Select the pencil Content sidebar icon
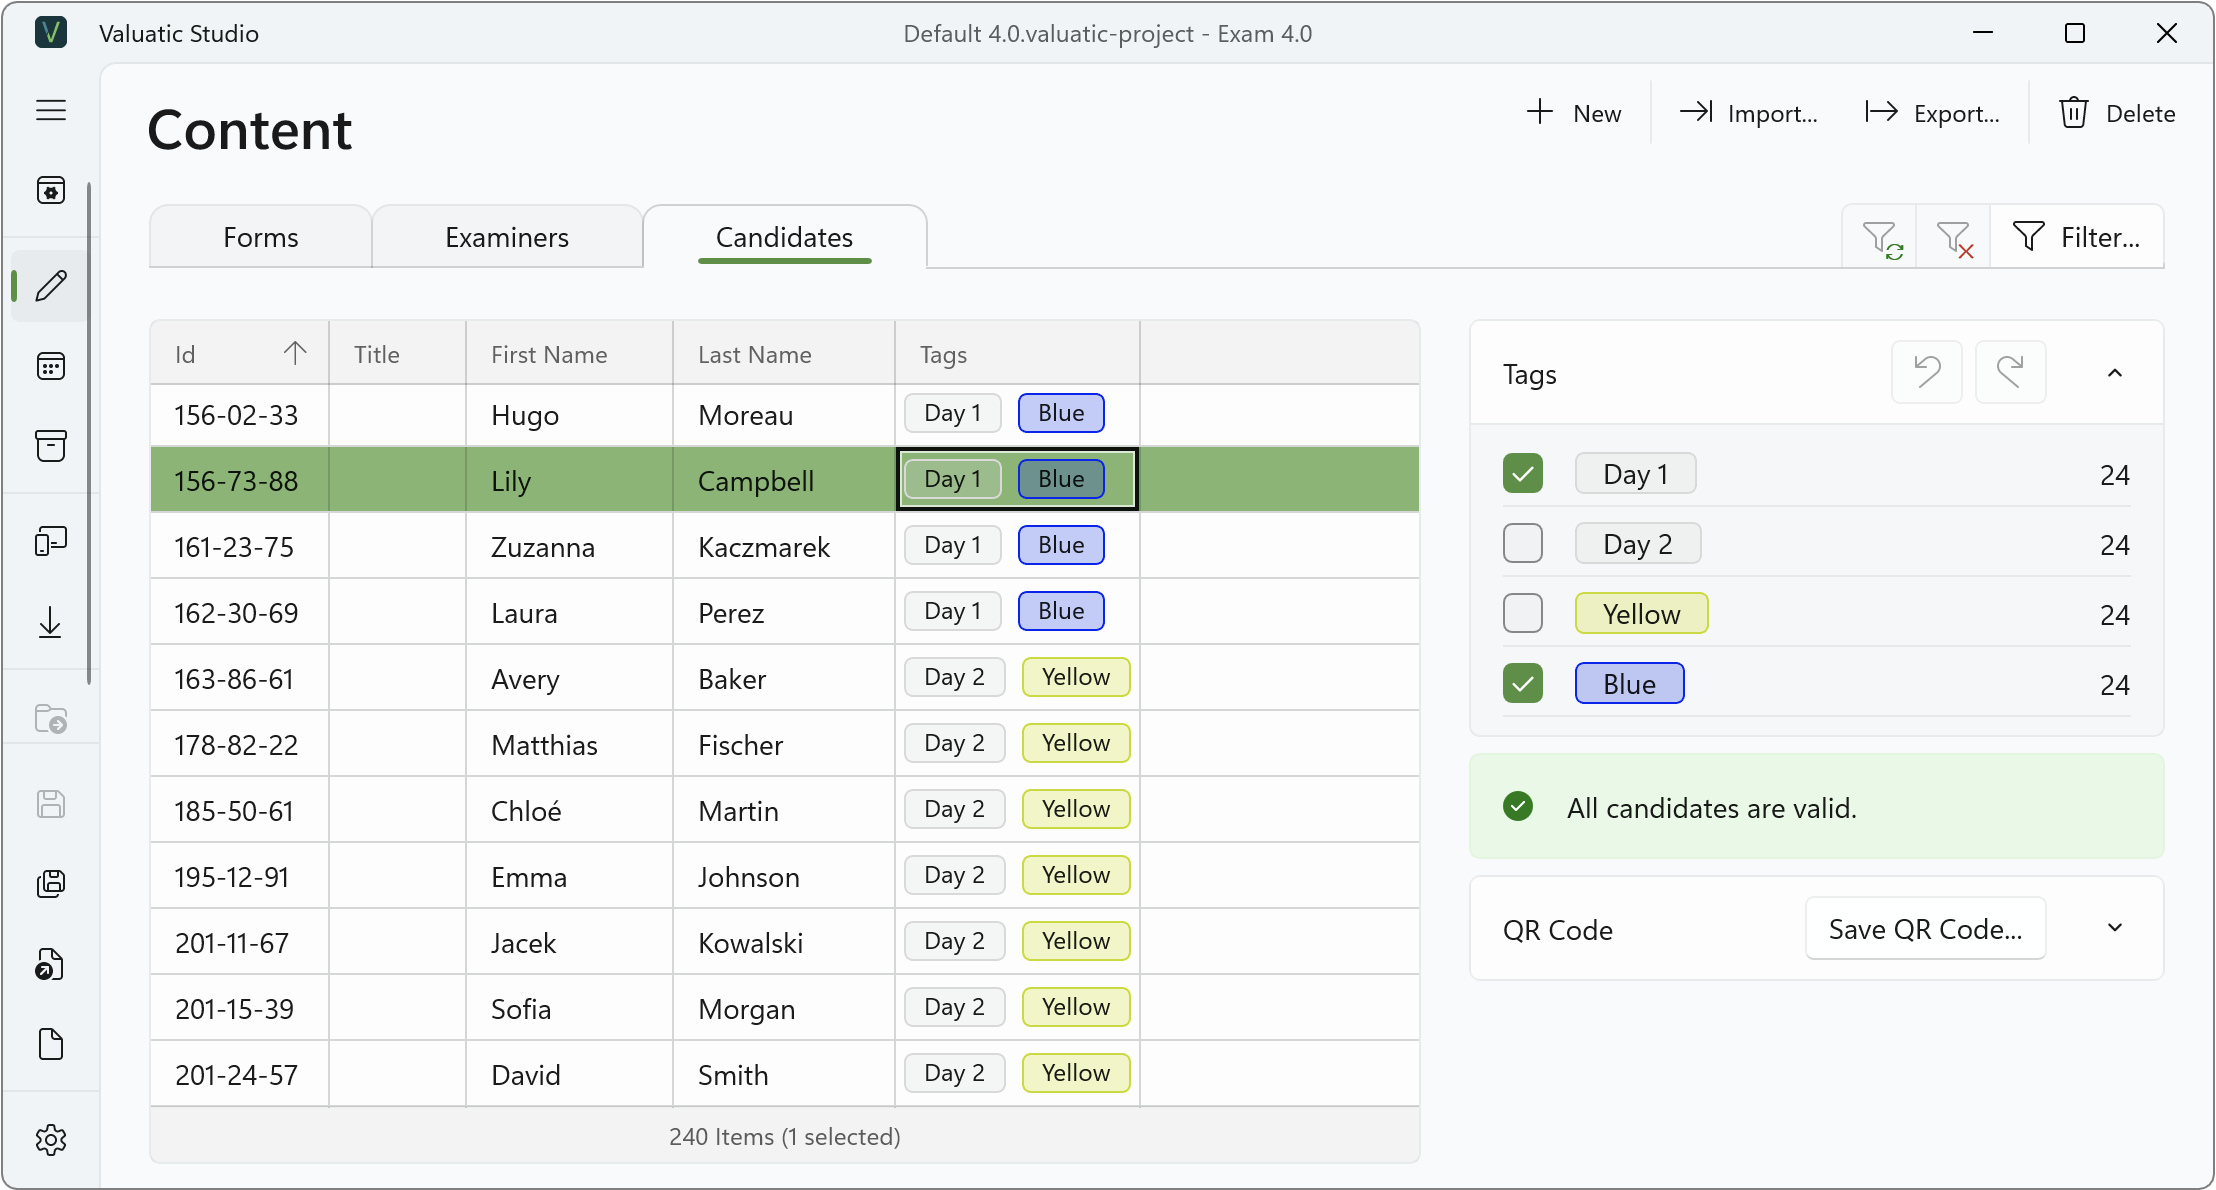The height and width of the screenshot is (1190, 2216). point(51,286)
